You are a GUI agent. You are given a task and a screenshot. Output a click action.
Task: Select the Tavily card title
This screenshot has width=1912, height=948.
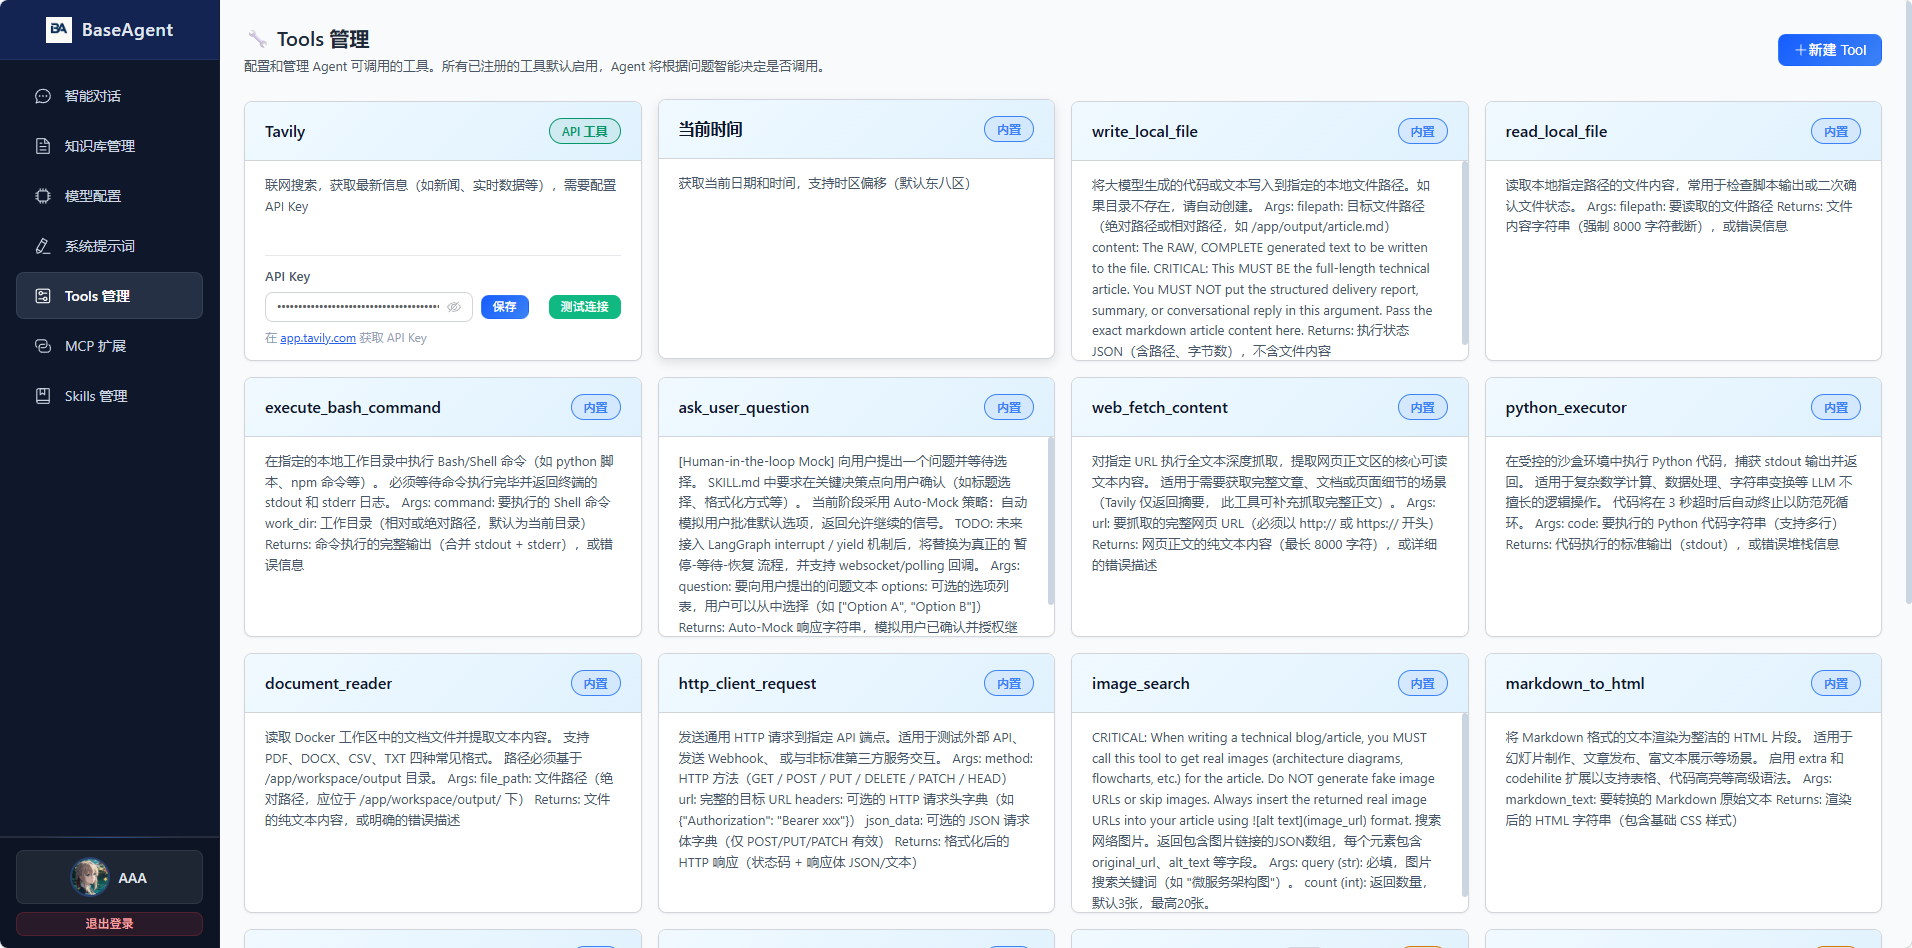click(285, 132)
